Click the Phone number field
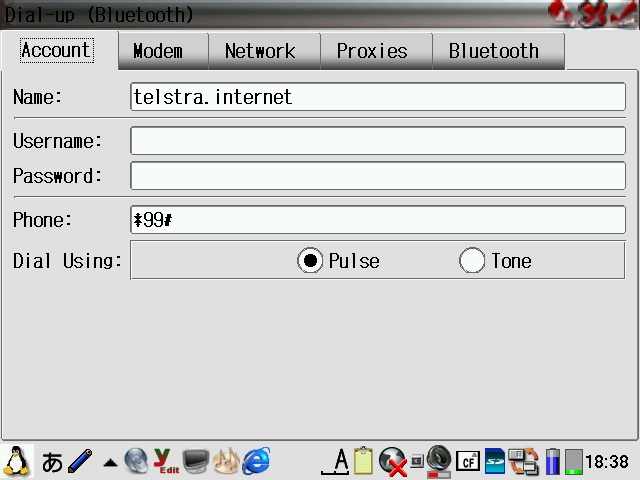The image size is (640, 480). 378,220
